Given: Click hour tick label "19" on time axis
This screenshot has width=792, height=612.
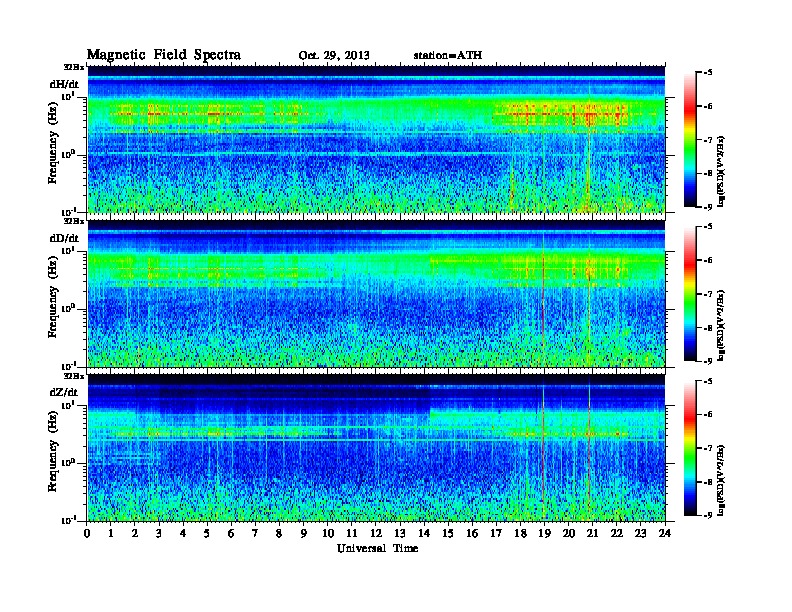Looking at the screenshot, I should [544, 533].
